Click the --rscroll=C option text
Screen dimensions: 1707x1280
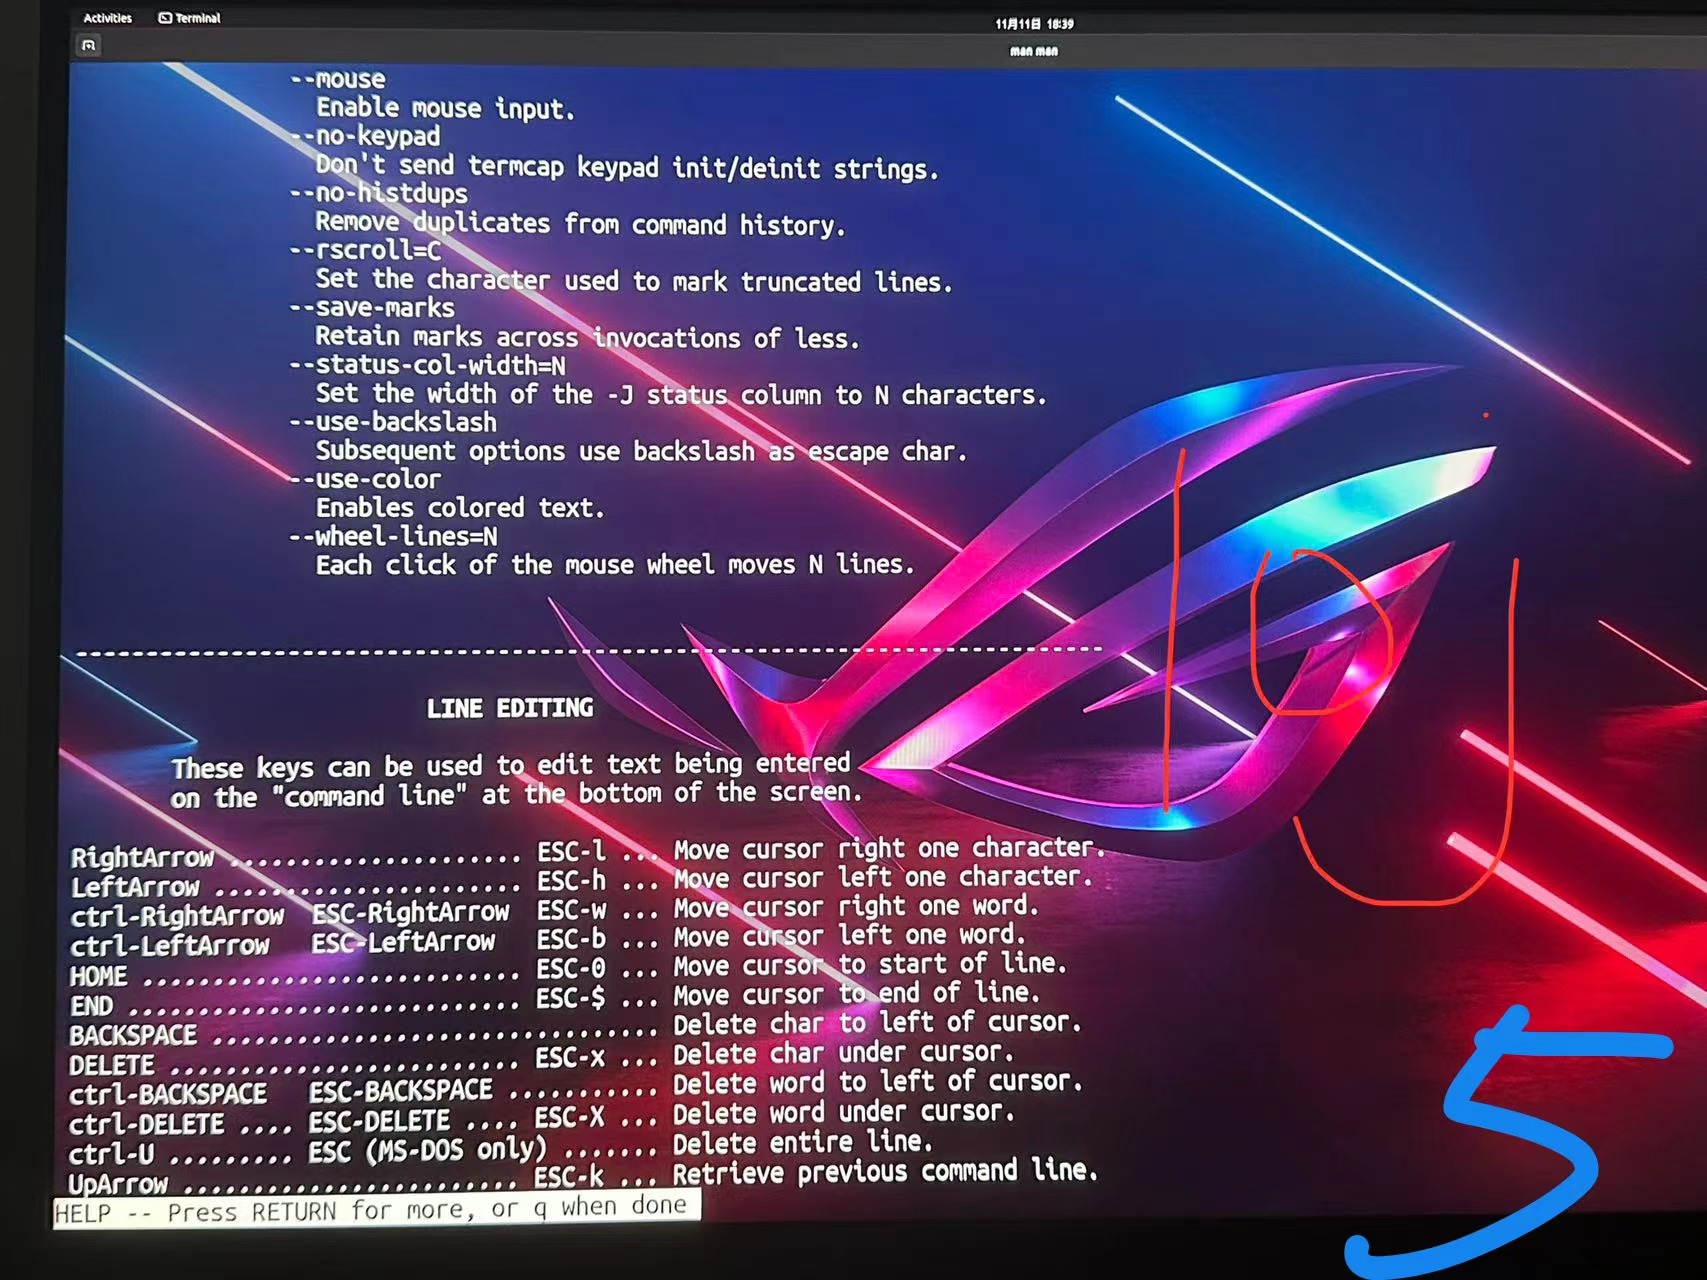coord(365,250)
